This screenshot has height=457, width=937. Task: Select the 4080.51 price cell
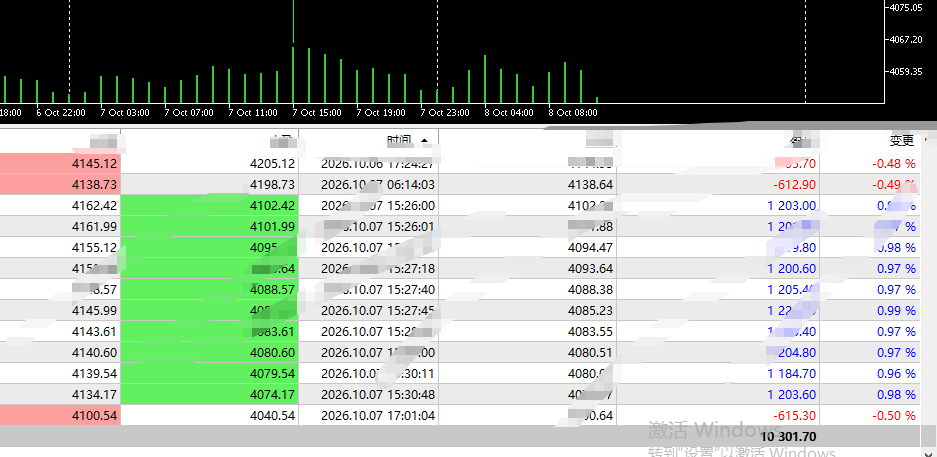click(590, 352)
